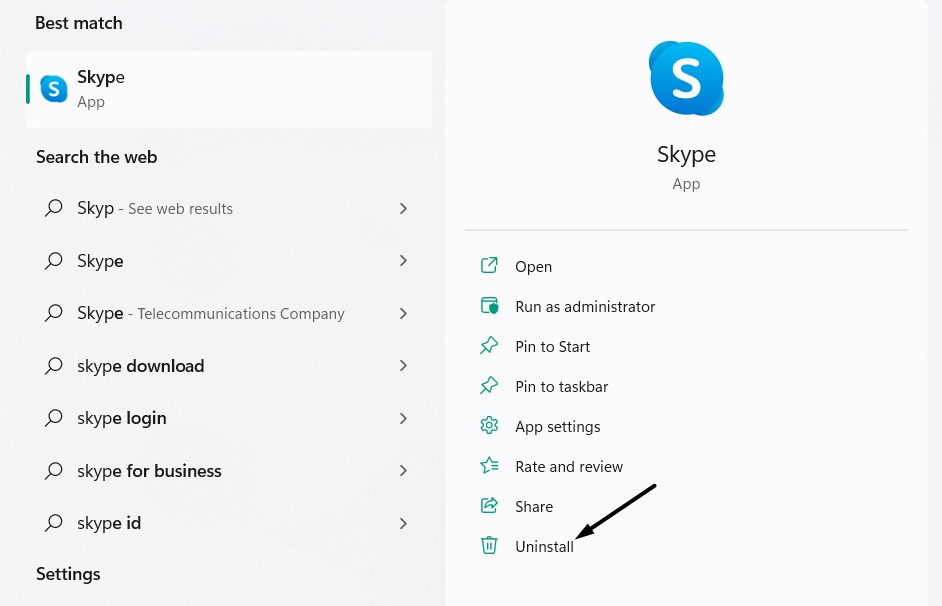Click the Open icon with arrow box
The width and height of the screenshot is (942, 606).
coord(489,266)
